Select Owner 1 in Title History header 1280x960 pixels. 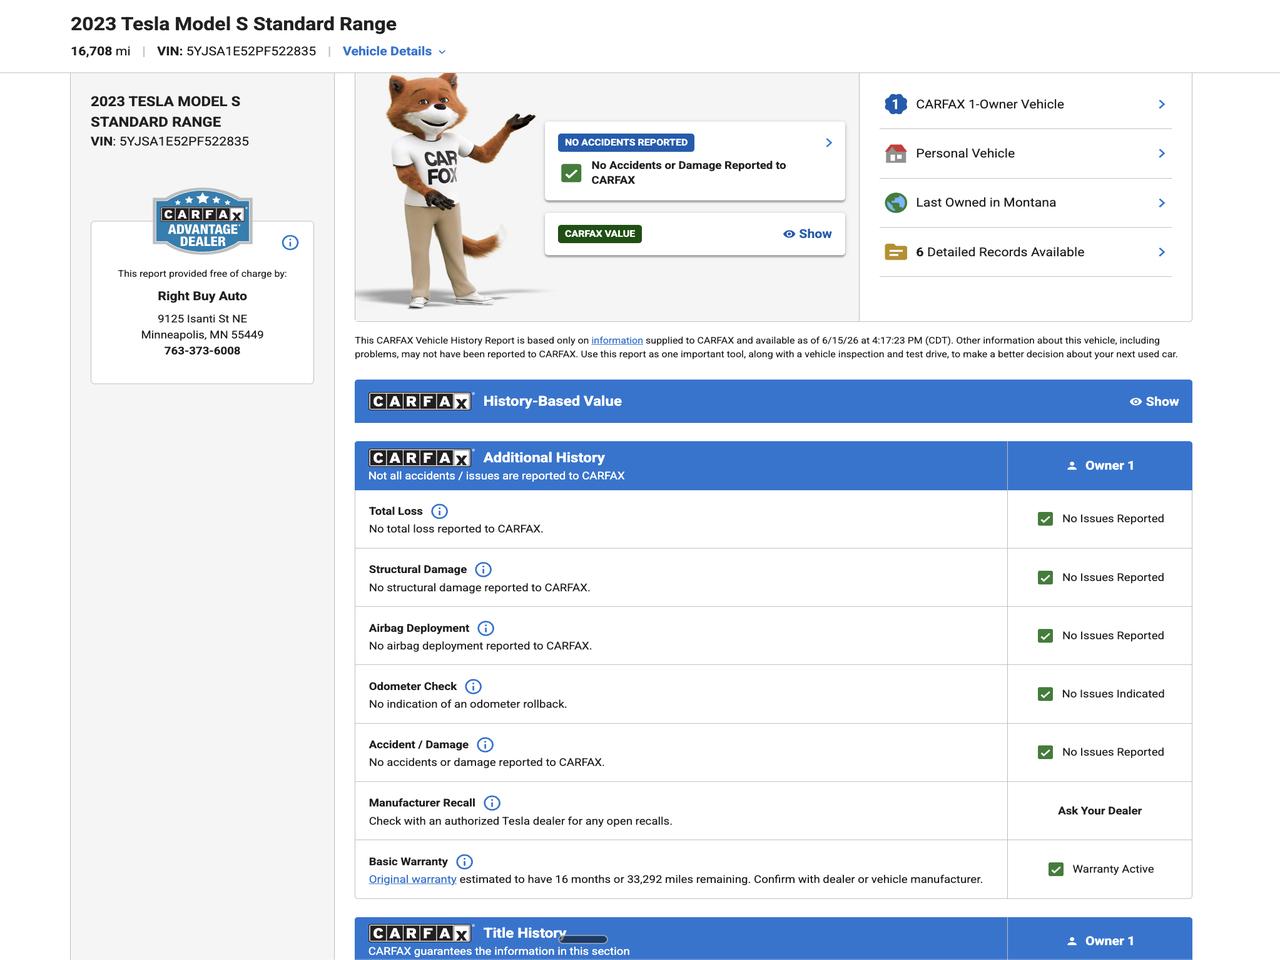(1099, 941)
